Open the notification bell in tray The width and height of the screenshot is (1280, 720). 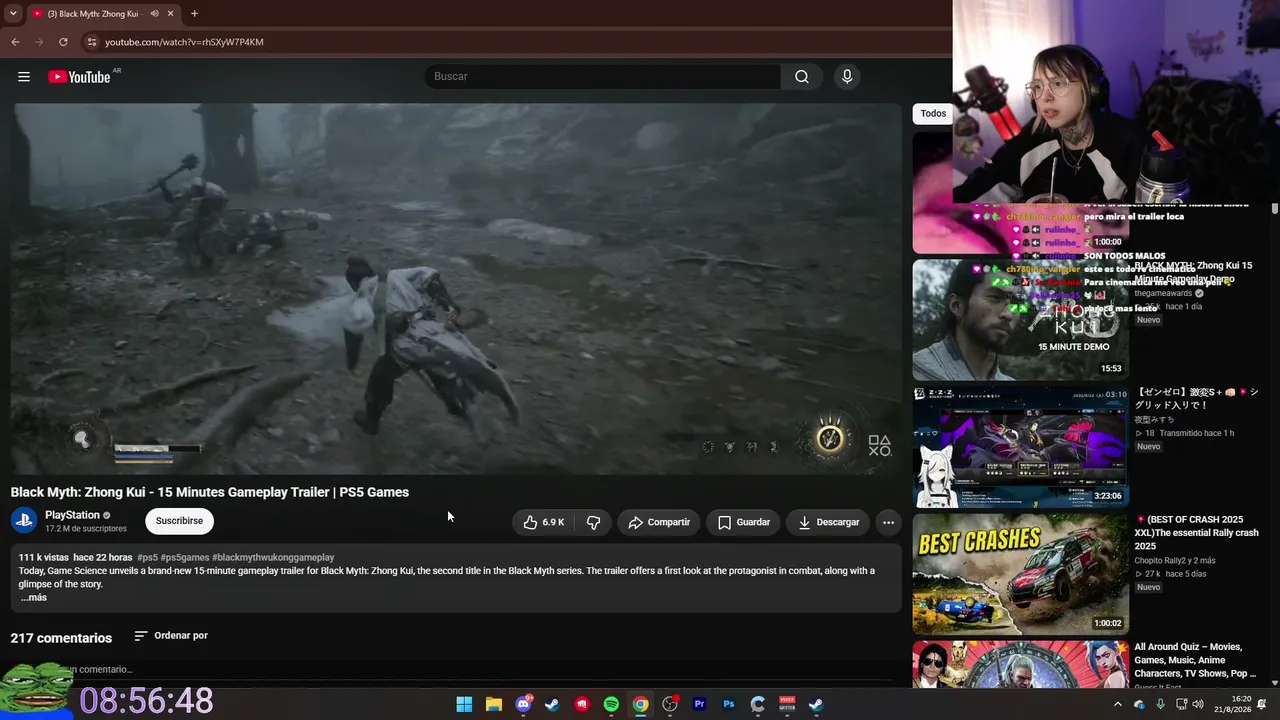pos(1262,704)
